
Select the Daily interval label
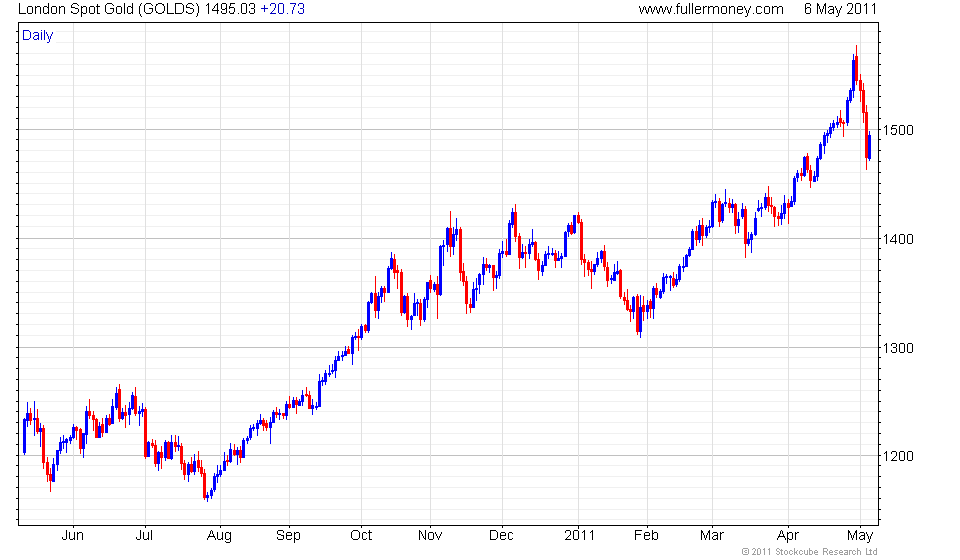(x=37, y=35)
